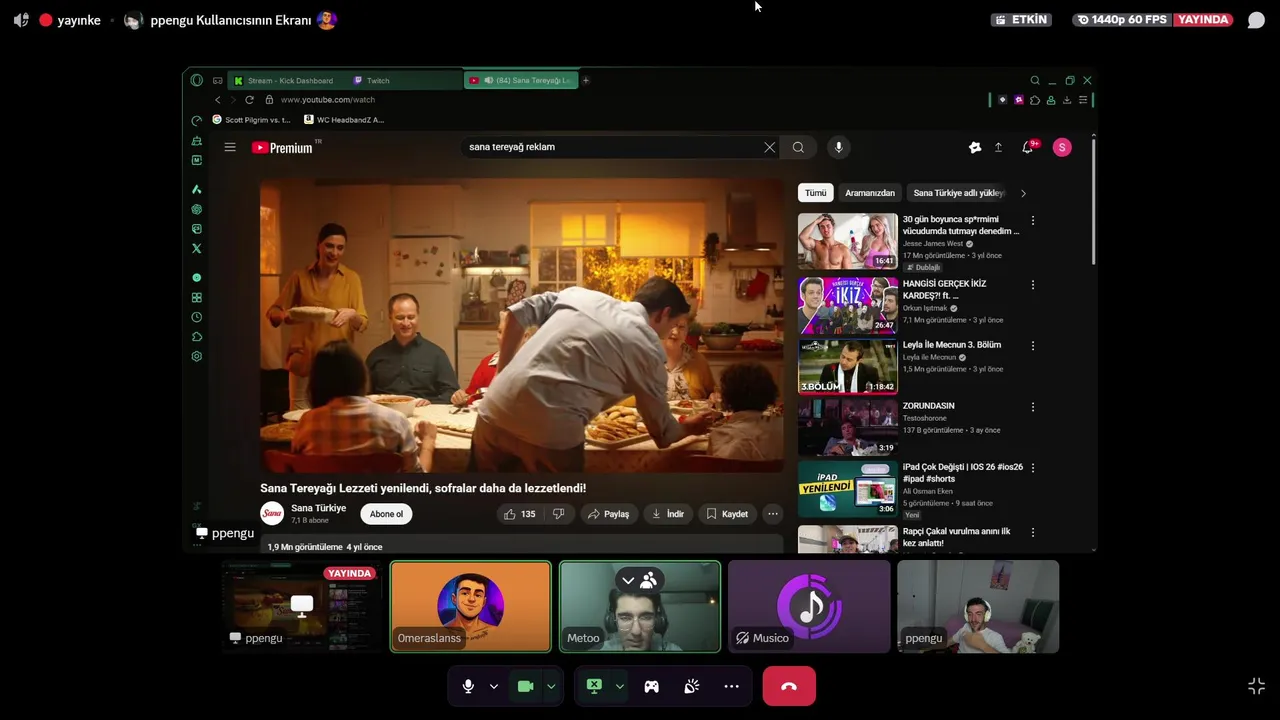Dislike the Sana Tereyağı video

pos(559,514)
